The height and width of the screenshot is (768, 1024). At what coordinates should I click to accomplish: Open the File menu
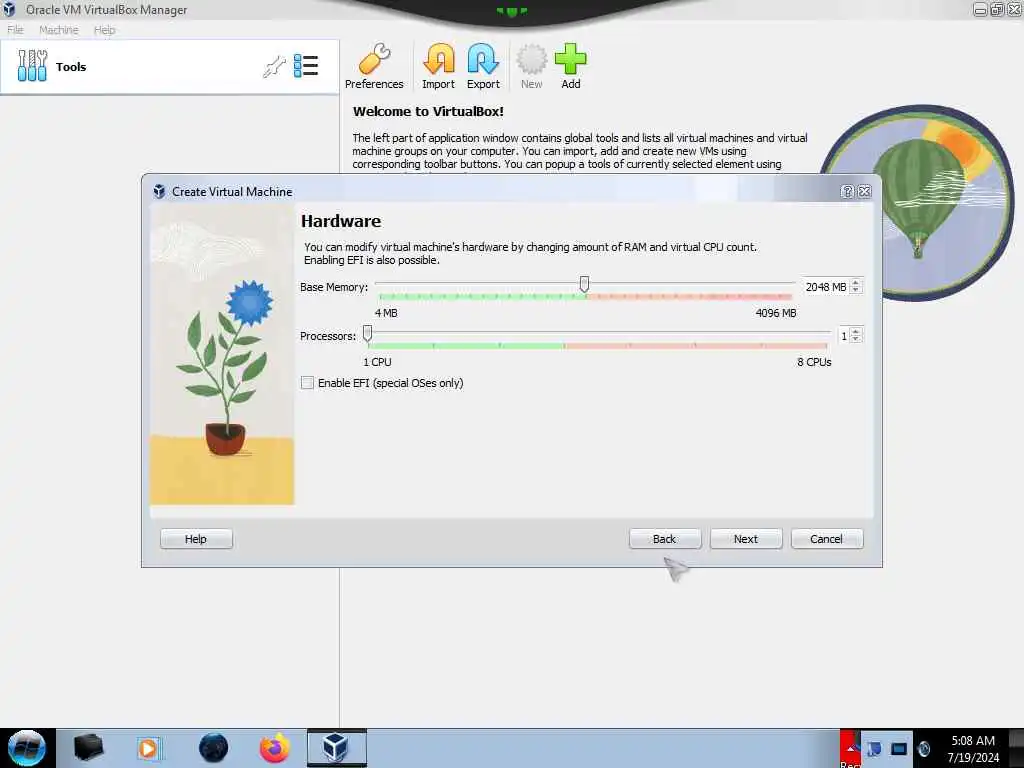pyautogui.click(x=15, y=30)
